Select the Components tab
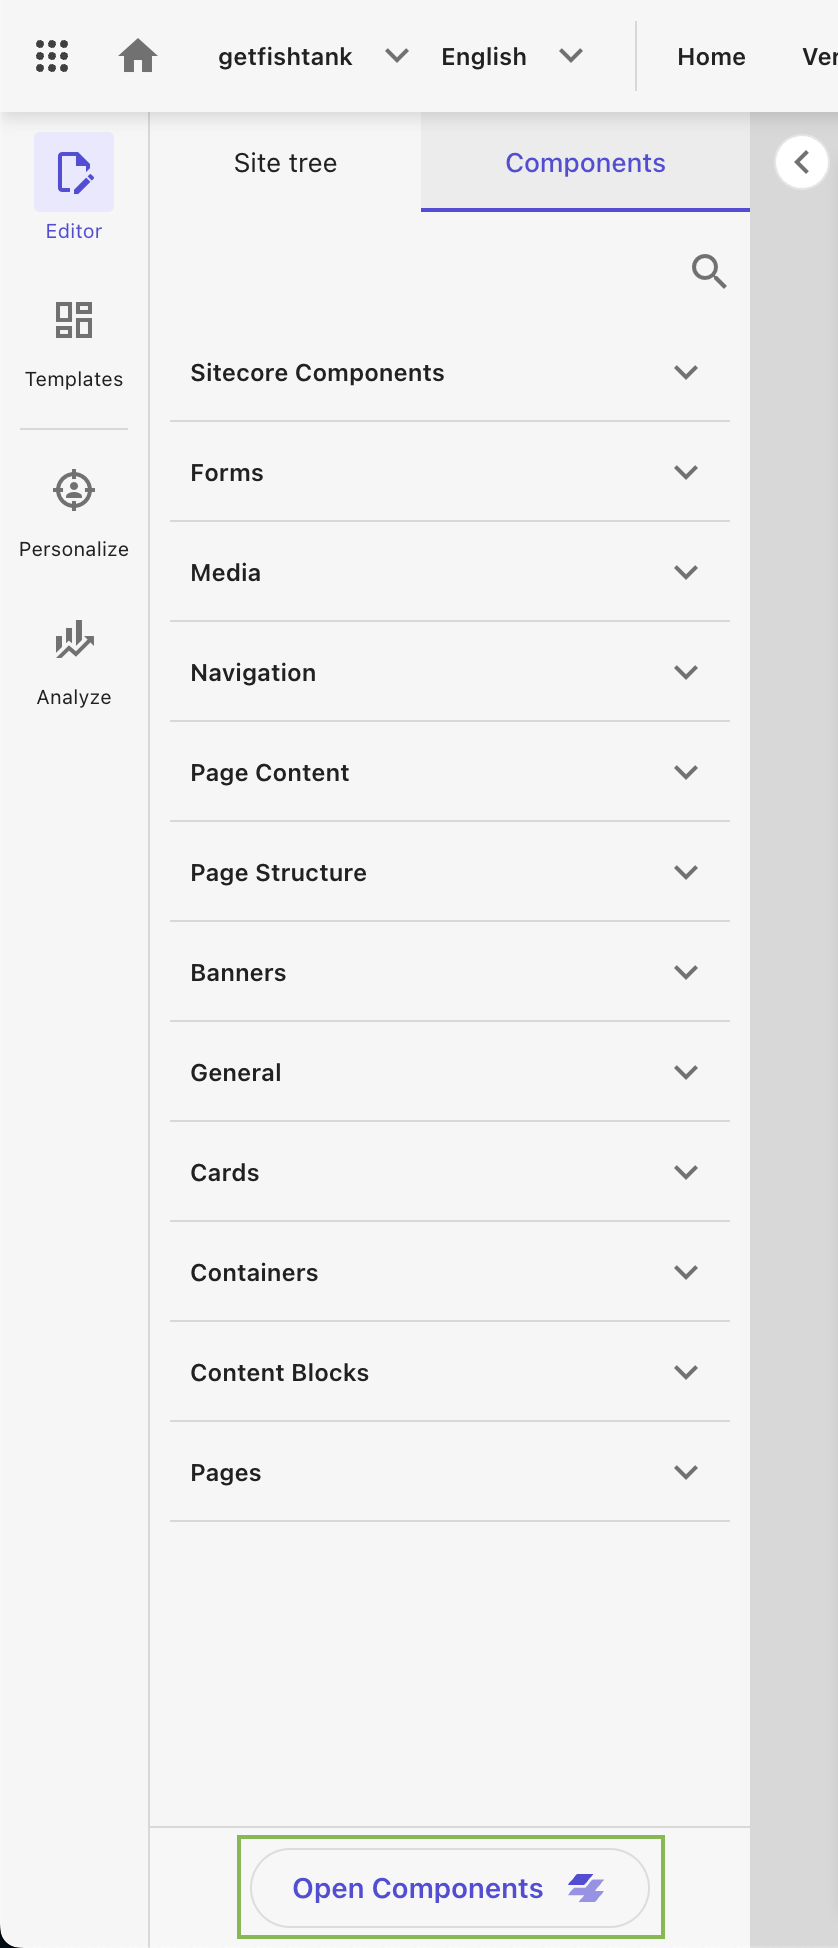 point(585,162)
